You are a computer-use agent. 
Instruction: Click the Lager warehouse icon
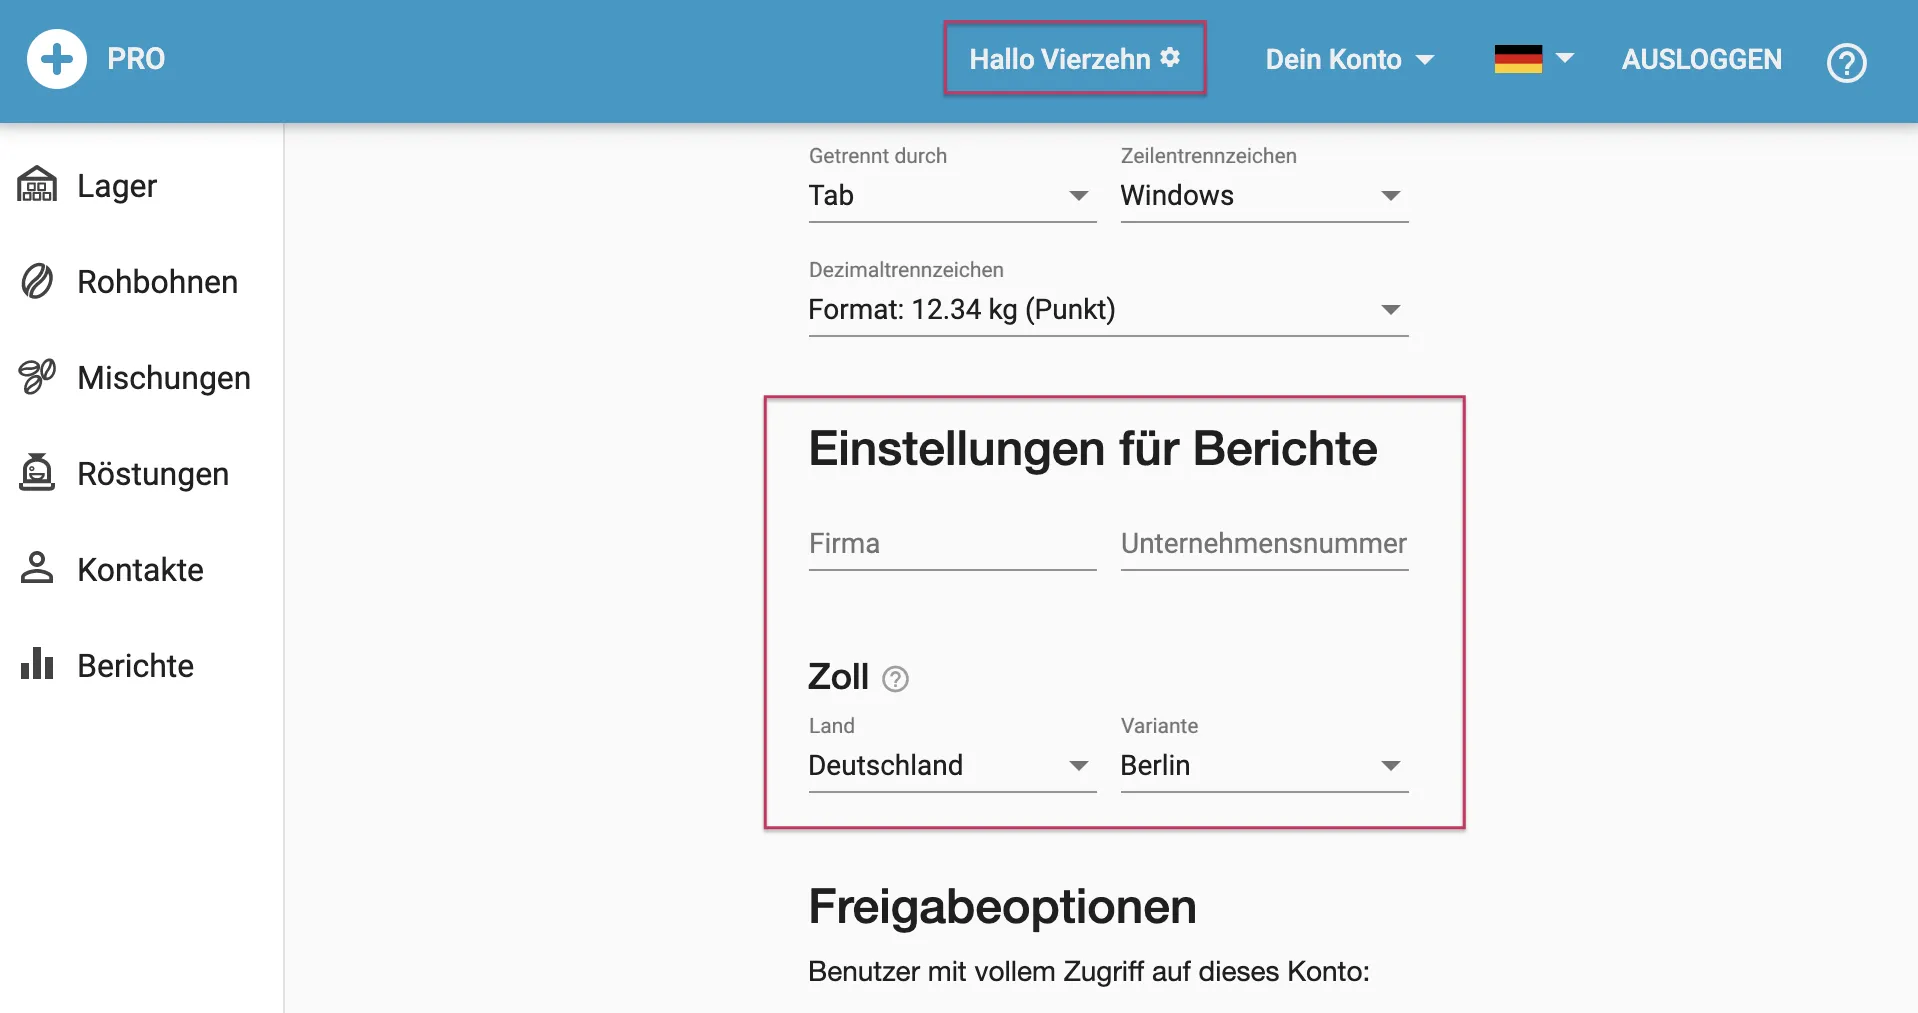pyautogui.click(x=37, y=185)
